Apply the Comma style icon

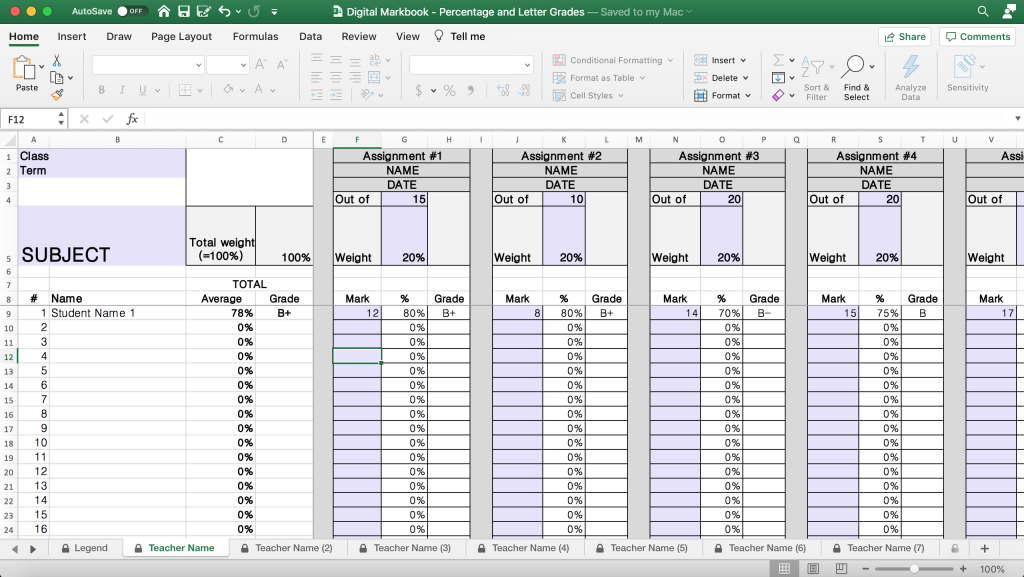(x=470, y=90)
